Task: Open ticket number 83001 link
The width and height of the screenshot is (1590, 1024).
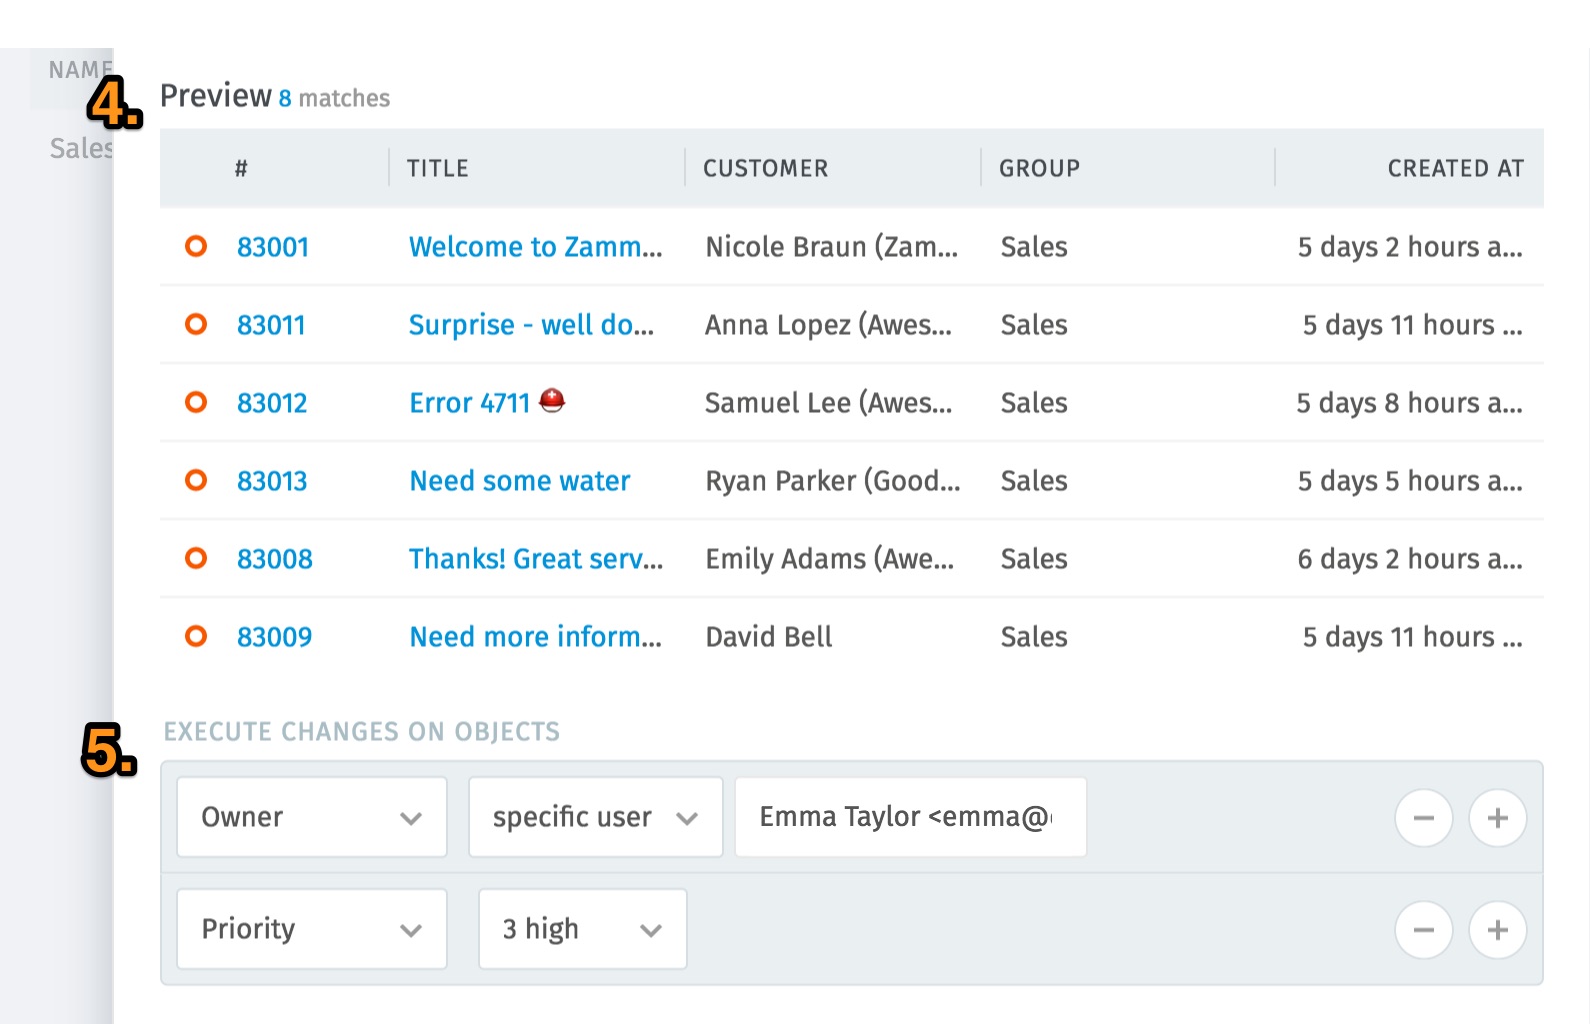Action: [x=273, y=247]
